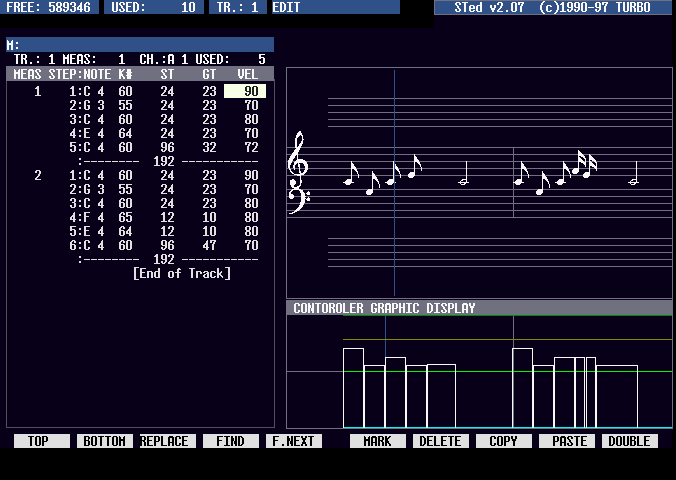
Task: Click the TOP button
Action: (x=42, y=441)
